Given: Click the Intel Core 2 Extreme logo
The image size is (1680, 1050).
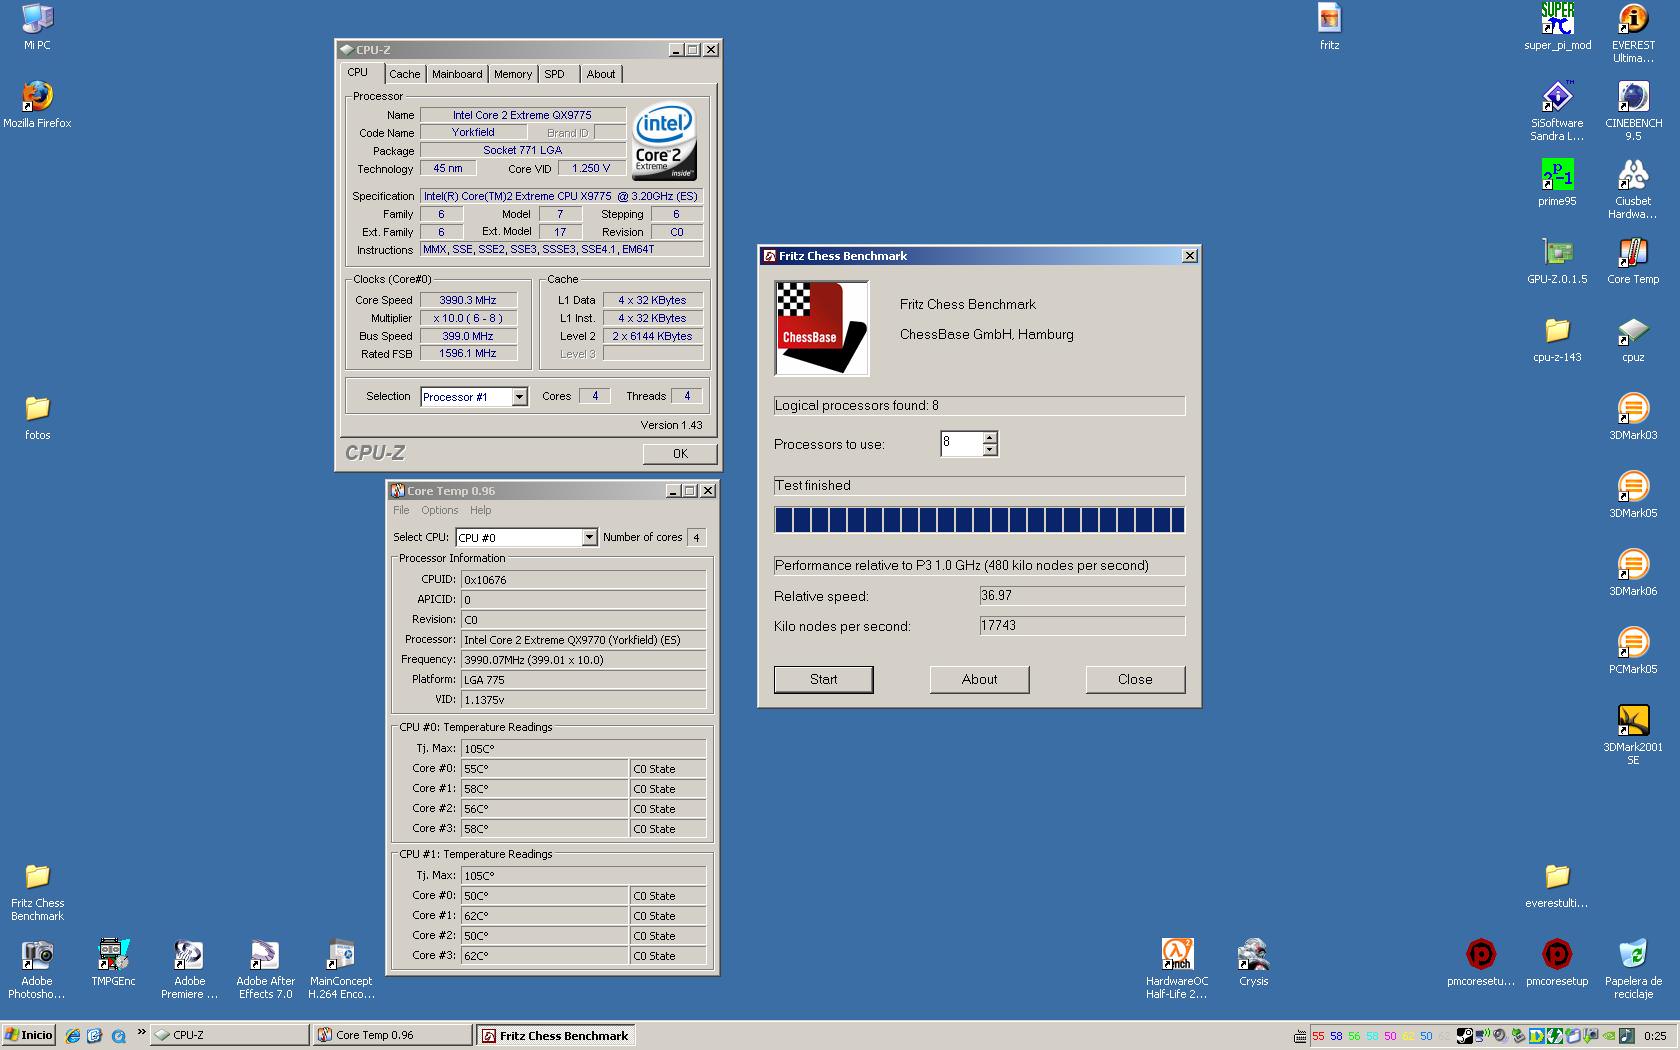Looking at the screenshot, I should click(x=664, y=142).
